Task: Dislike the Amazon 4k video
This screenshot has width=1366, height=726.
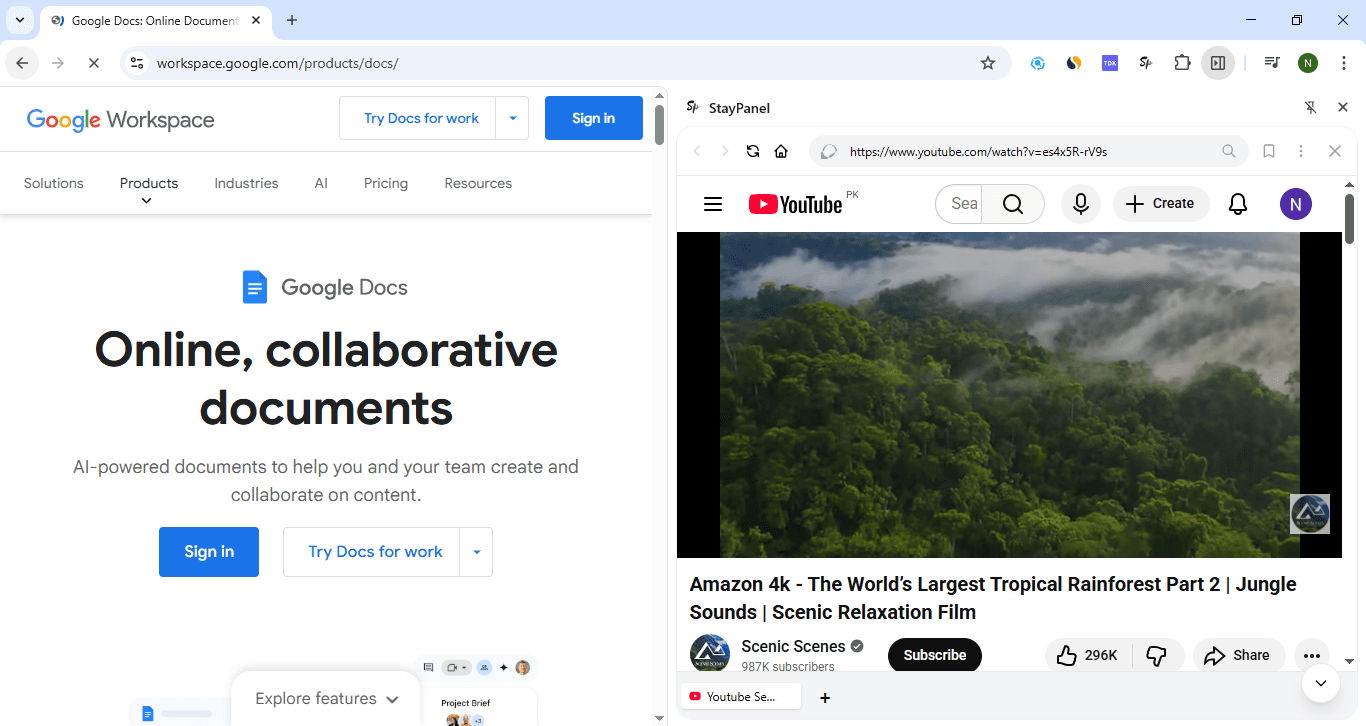Action: [1158, 655]
